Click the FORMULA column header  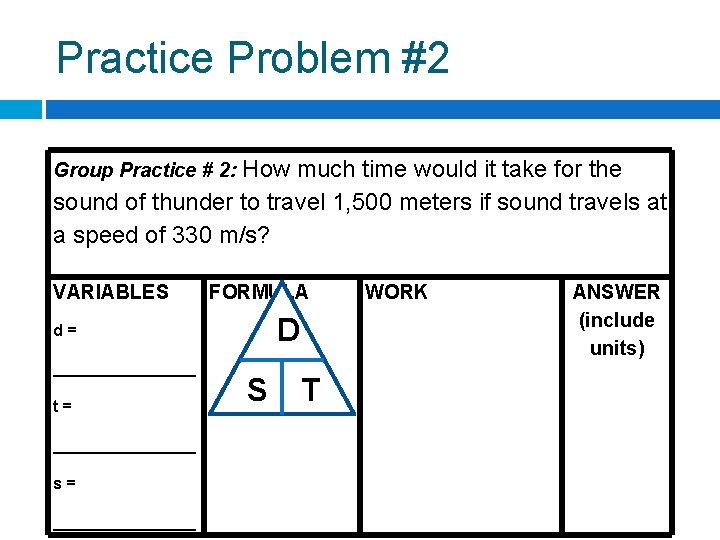[257, 292]
